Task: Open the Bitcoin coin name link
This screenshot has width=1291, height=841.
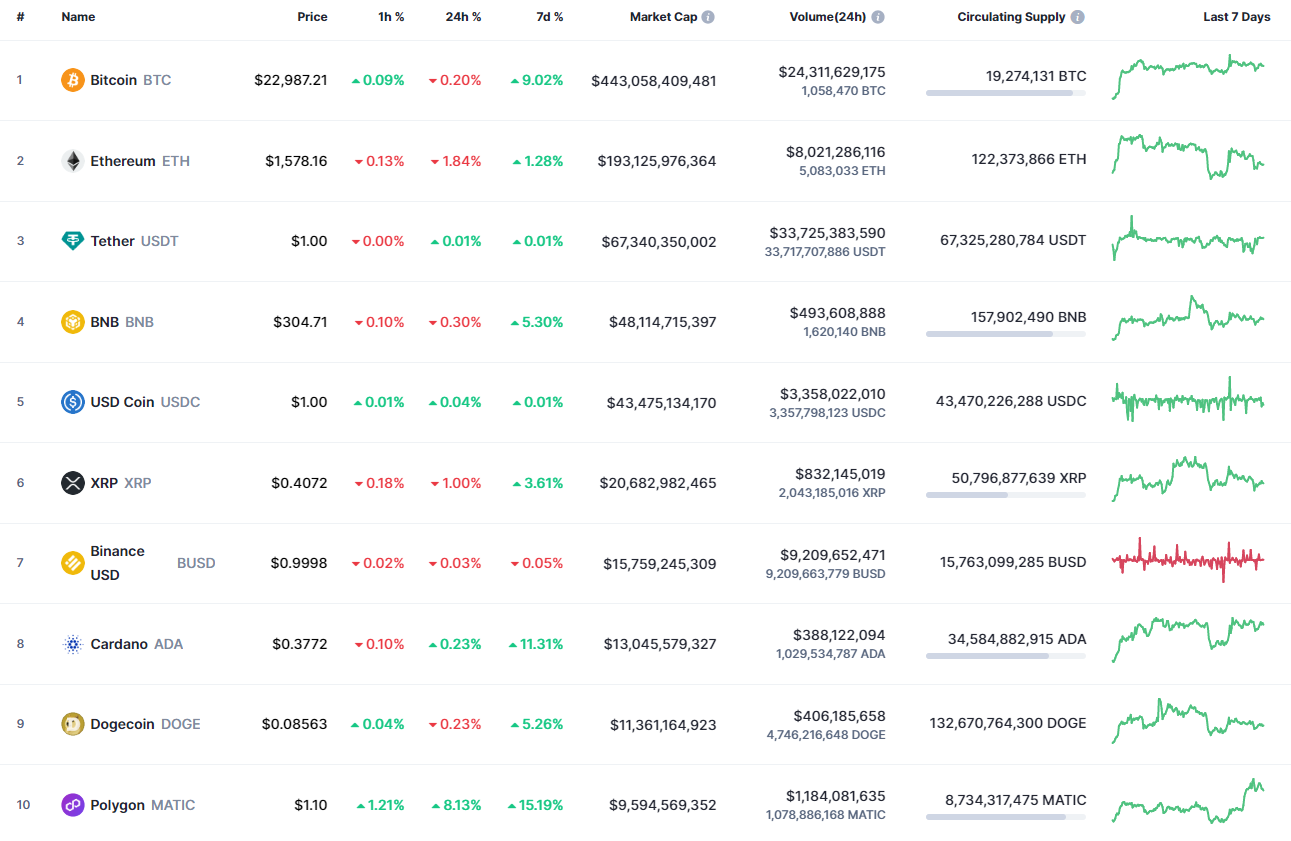Action: (112, 80)
